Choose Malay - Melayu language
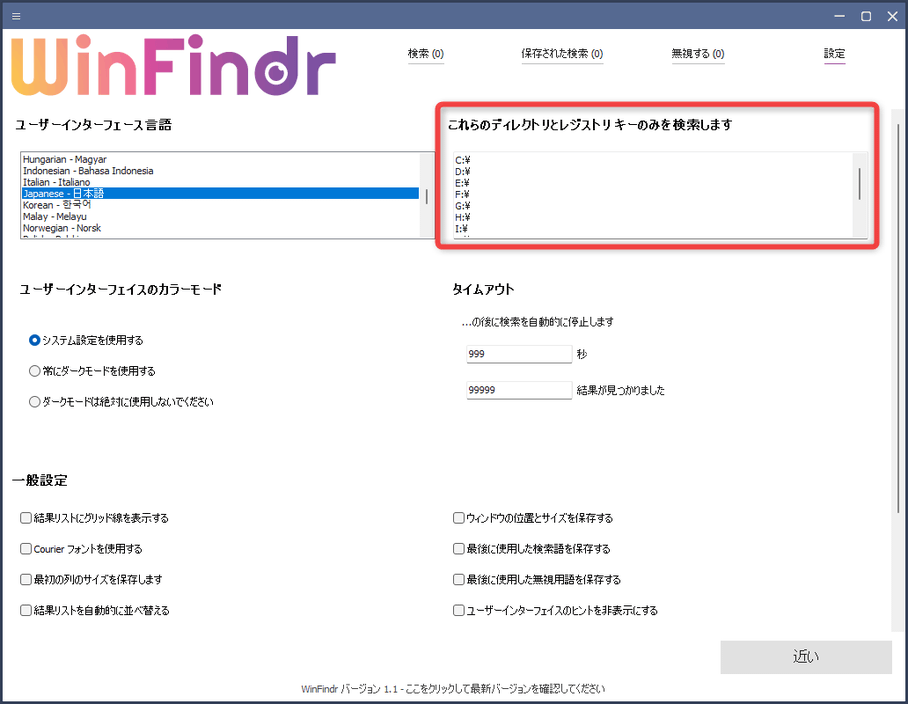The image size is (908, 704). pos(220,217)
